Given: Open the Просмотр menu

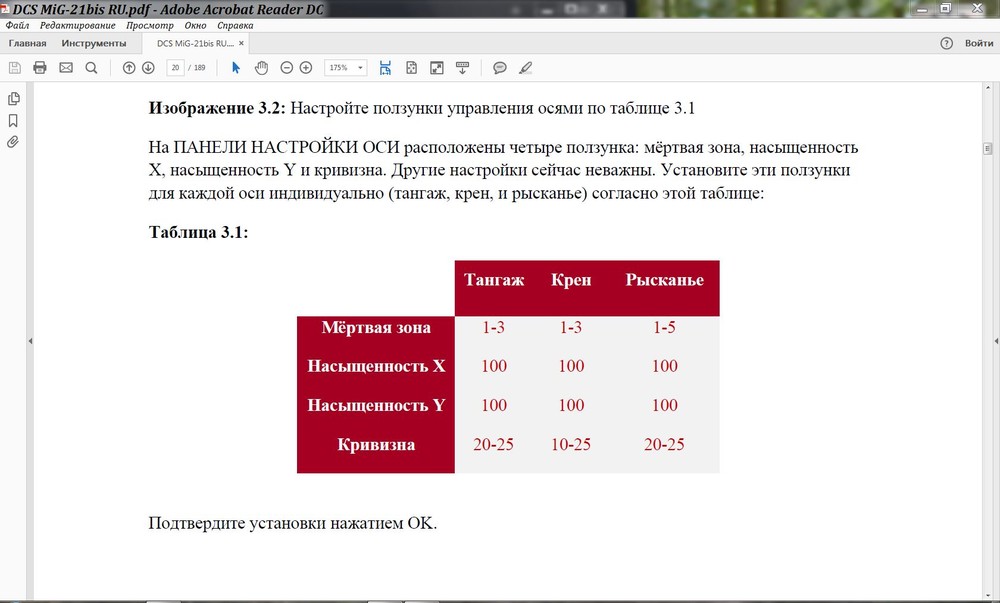Looking at the screenshot, I should pyautogui.click(x=150, y=25).
